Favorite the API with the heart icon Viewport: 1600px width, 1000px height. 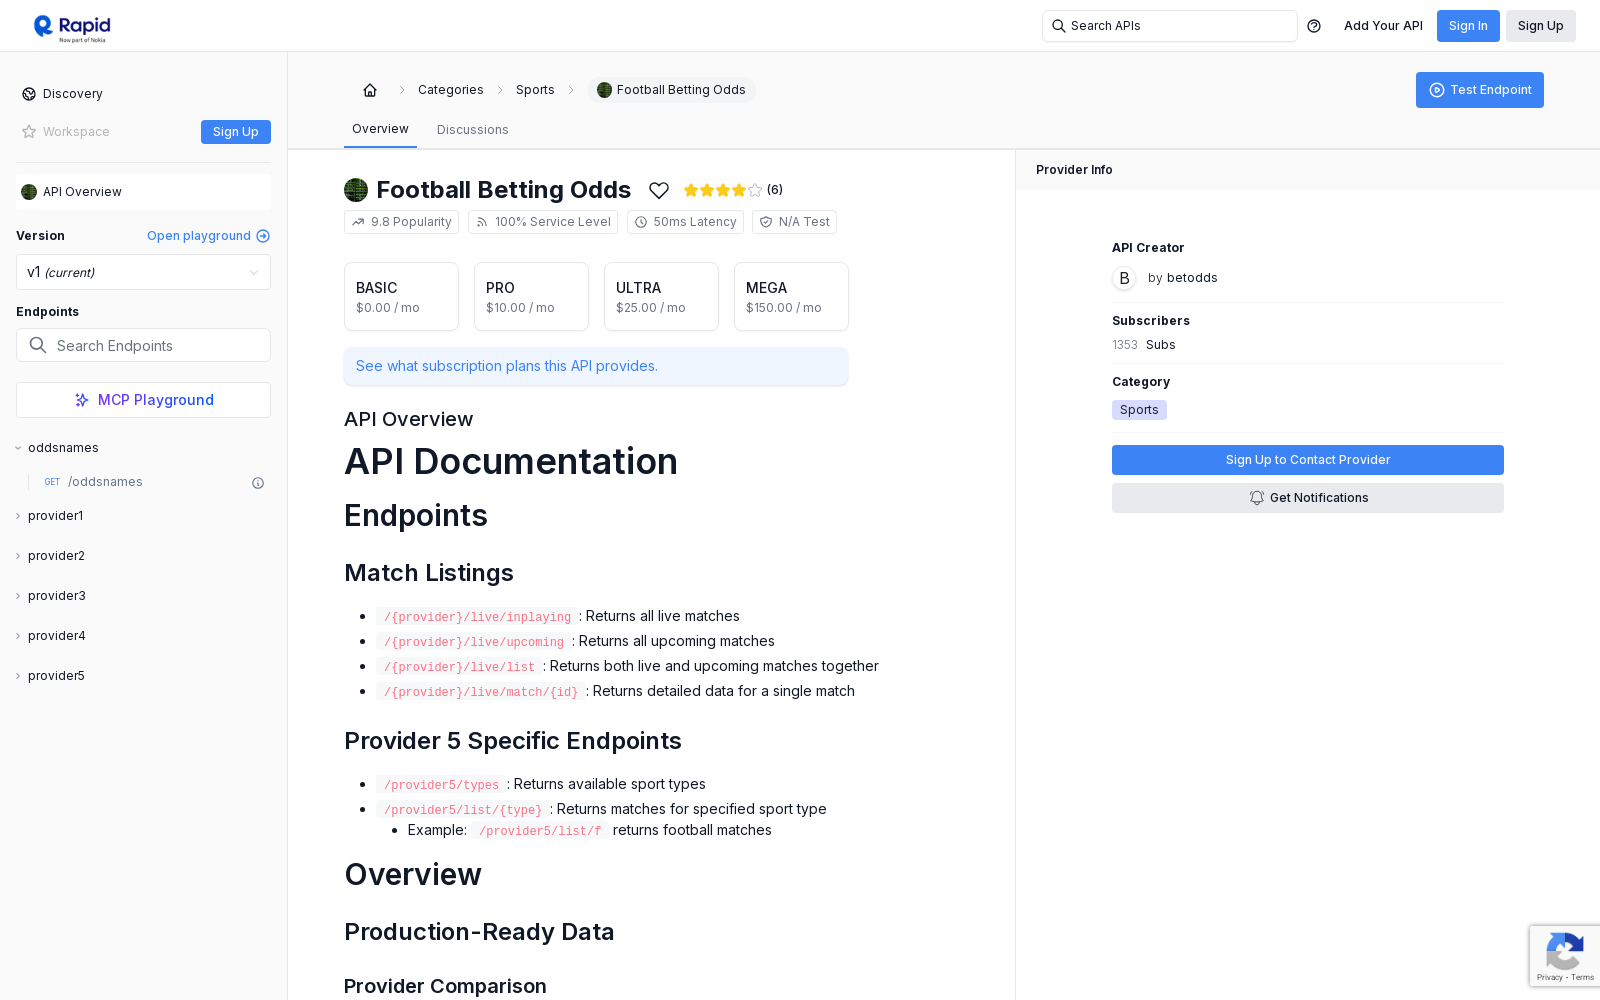(x=659, y=190)
